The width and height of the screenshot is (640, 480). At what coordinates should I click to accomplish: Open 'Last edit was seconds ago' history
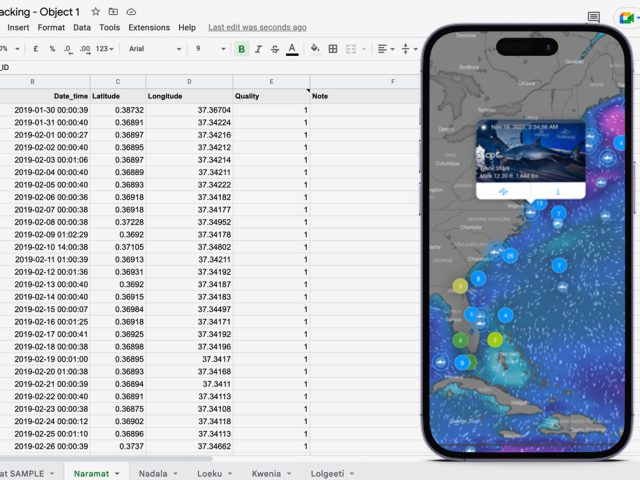[x=257, y=27]
